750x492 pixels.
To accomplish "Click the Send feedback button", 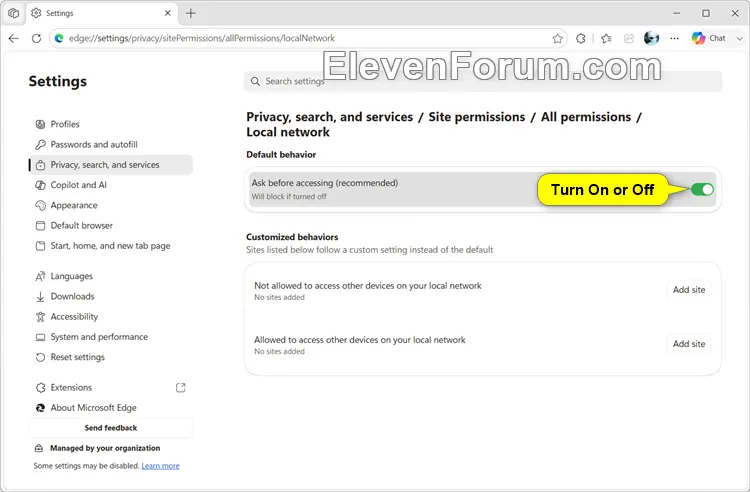I will (111, 428).
